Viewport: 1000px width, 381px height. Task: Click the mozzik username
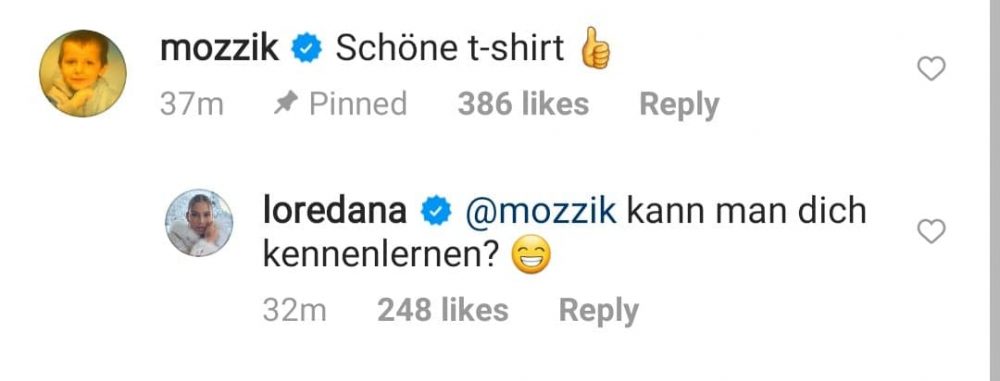[x=219, y=49]
